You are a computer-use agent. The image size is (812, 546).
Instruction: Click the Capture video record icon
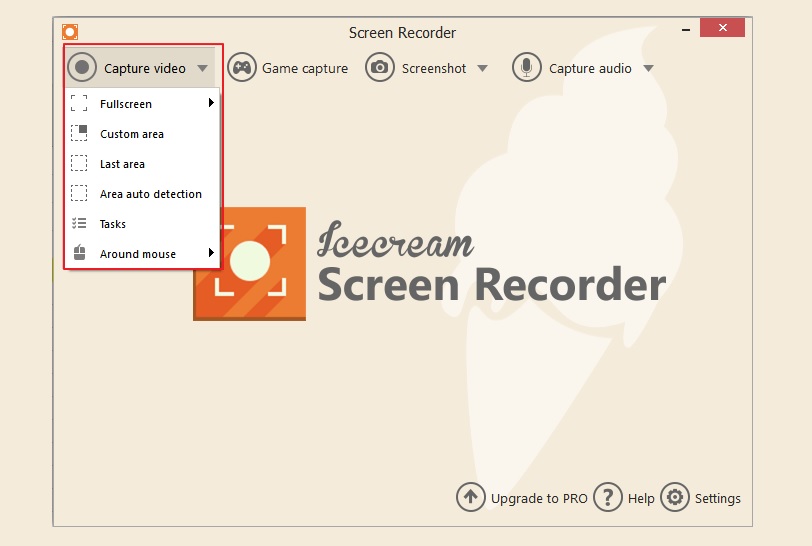pyautogui.click(x=82, y=67)
